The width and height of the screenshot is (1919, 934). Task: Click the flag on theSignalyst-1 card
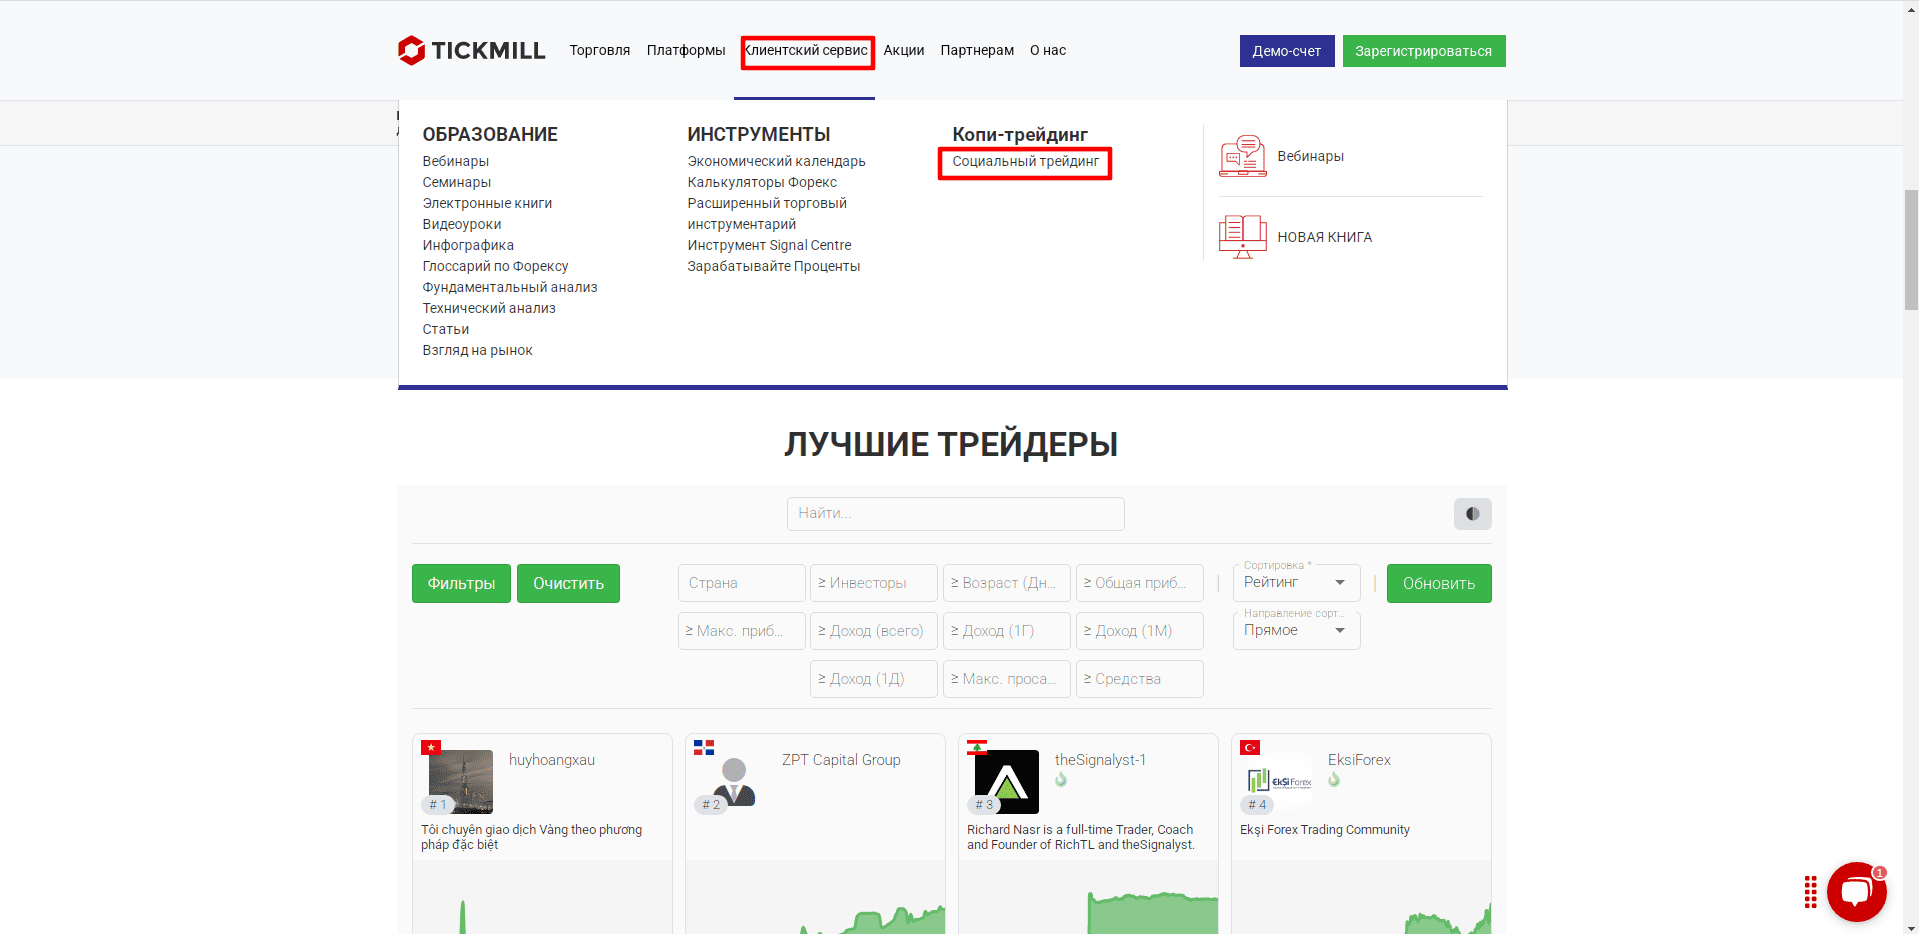click(x=977, y=747)
